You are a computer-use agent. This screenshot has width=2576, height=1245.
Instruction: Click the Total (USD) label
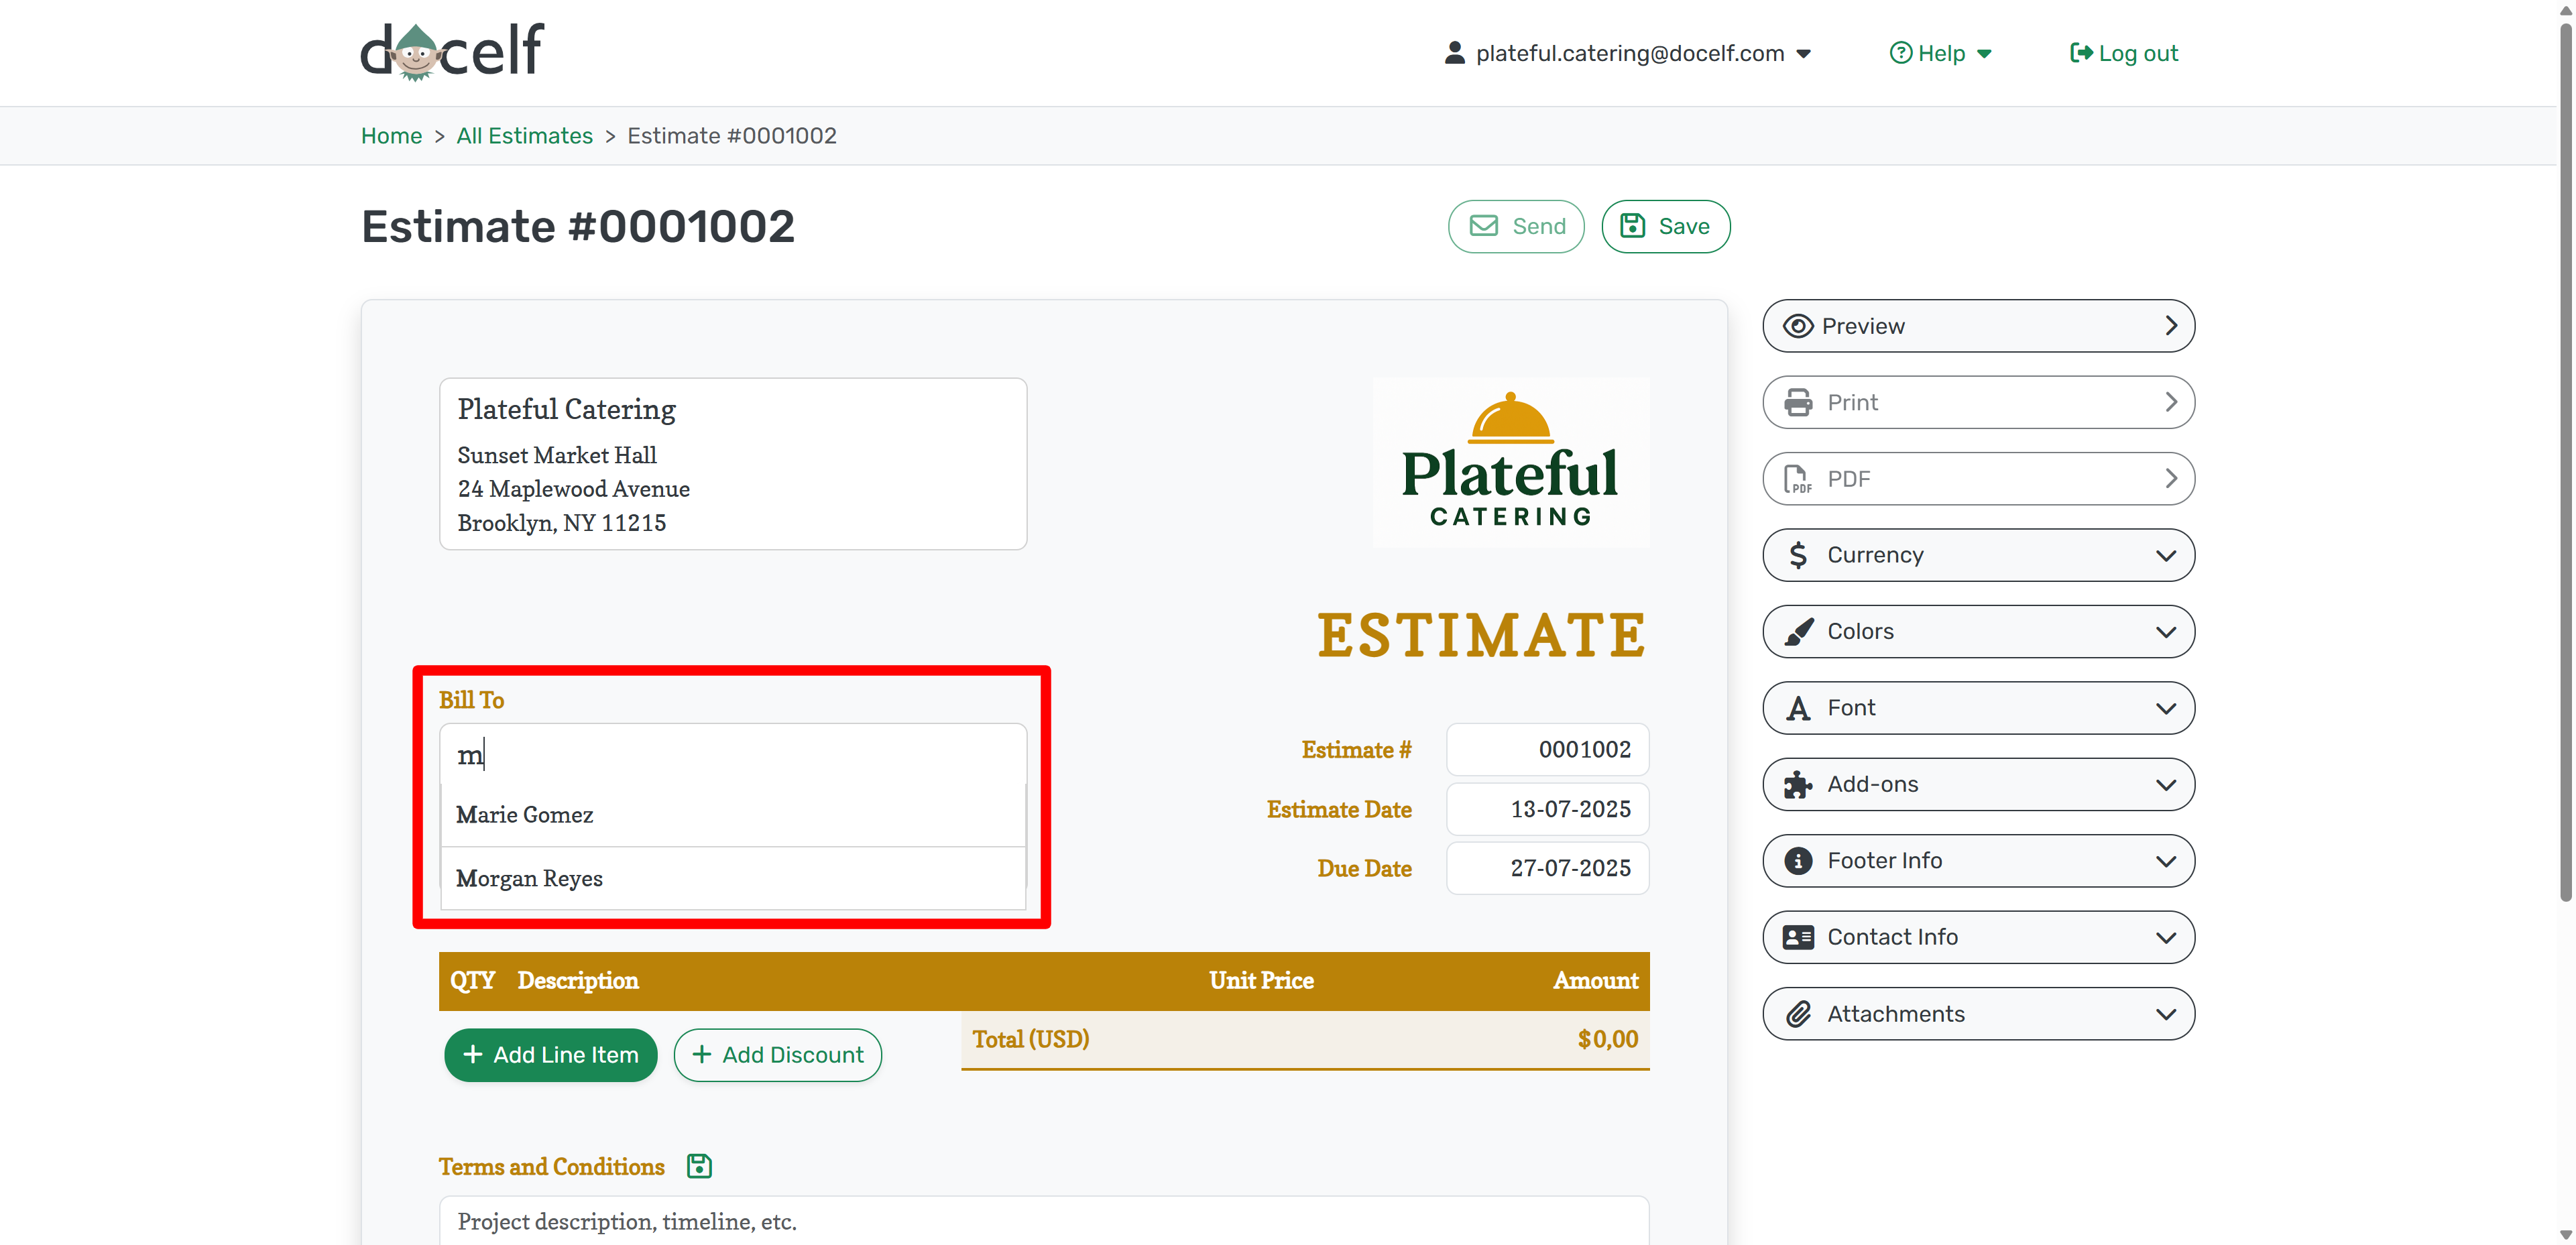point(1030,1039)
